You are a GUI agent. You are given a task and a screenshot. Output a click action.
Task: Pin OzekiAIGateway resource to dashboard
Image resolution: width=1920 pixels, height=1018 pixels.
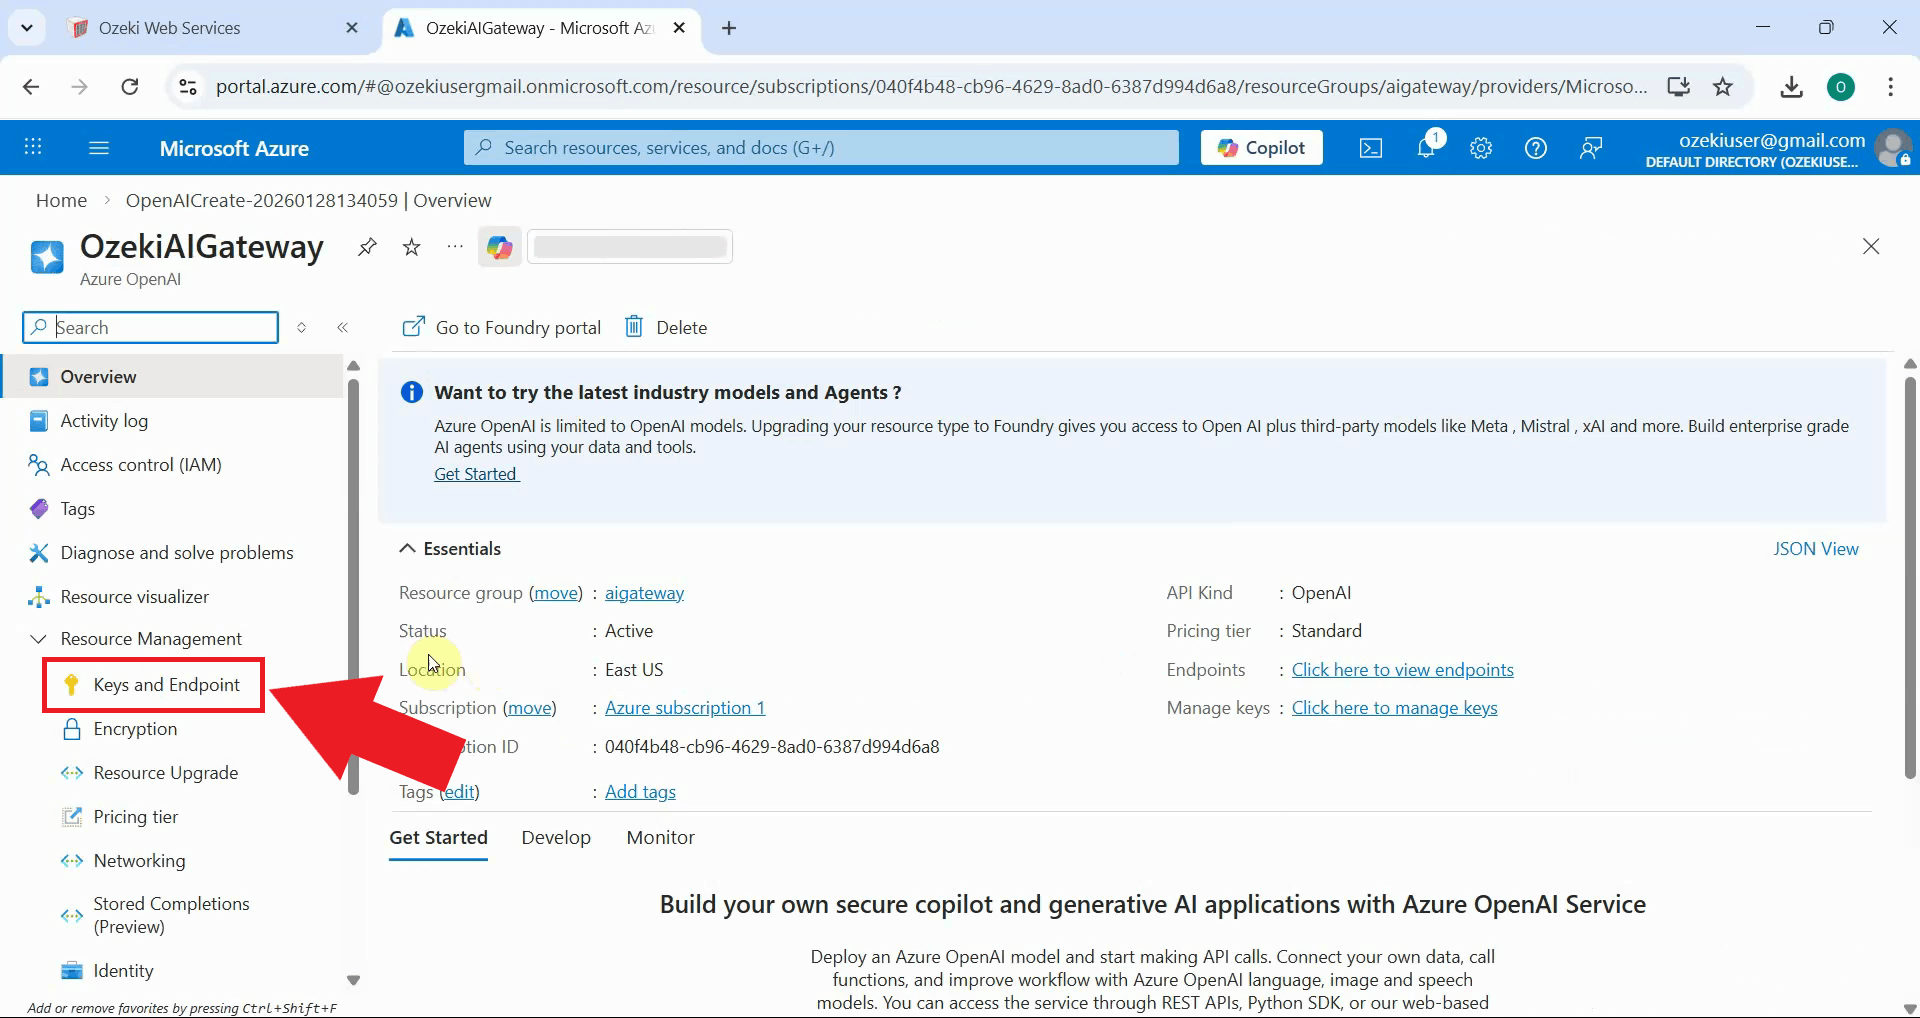(367, 247)
